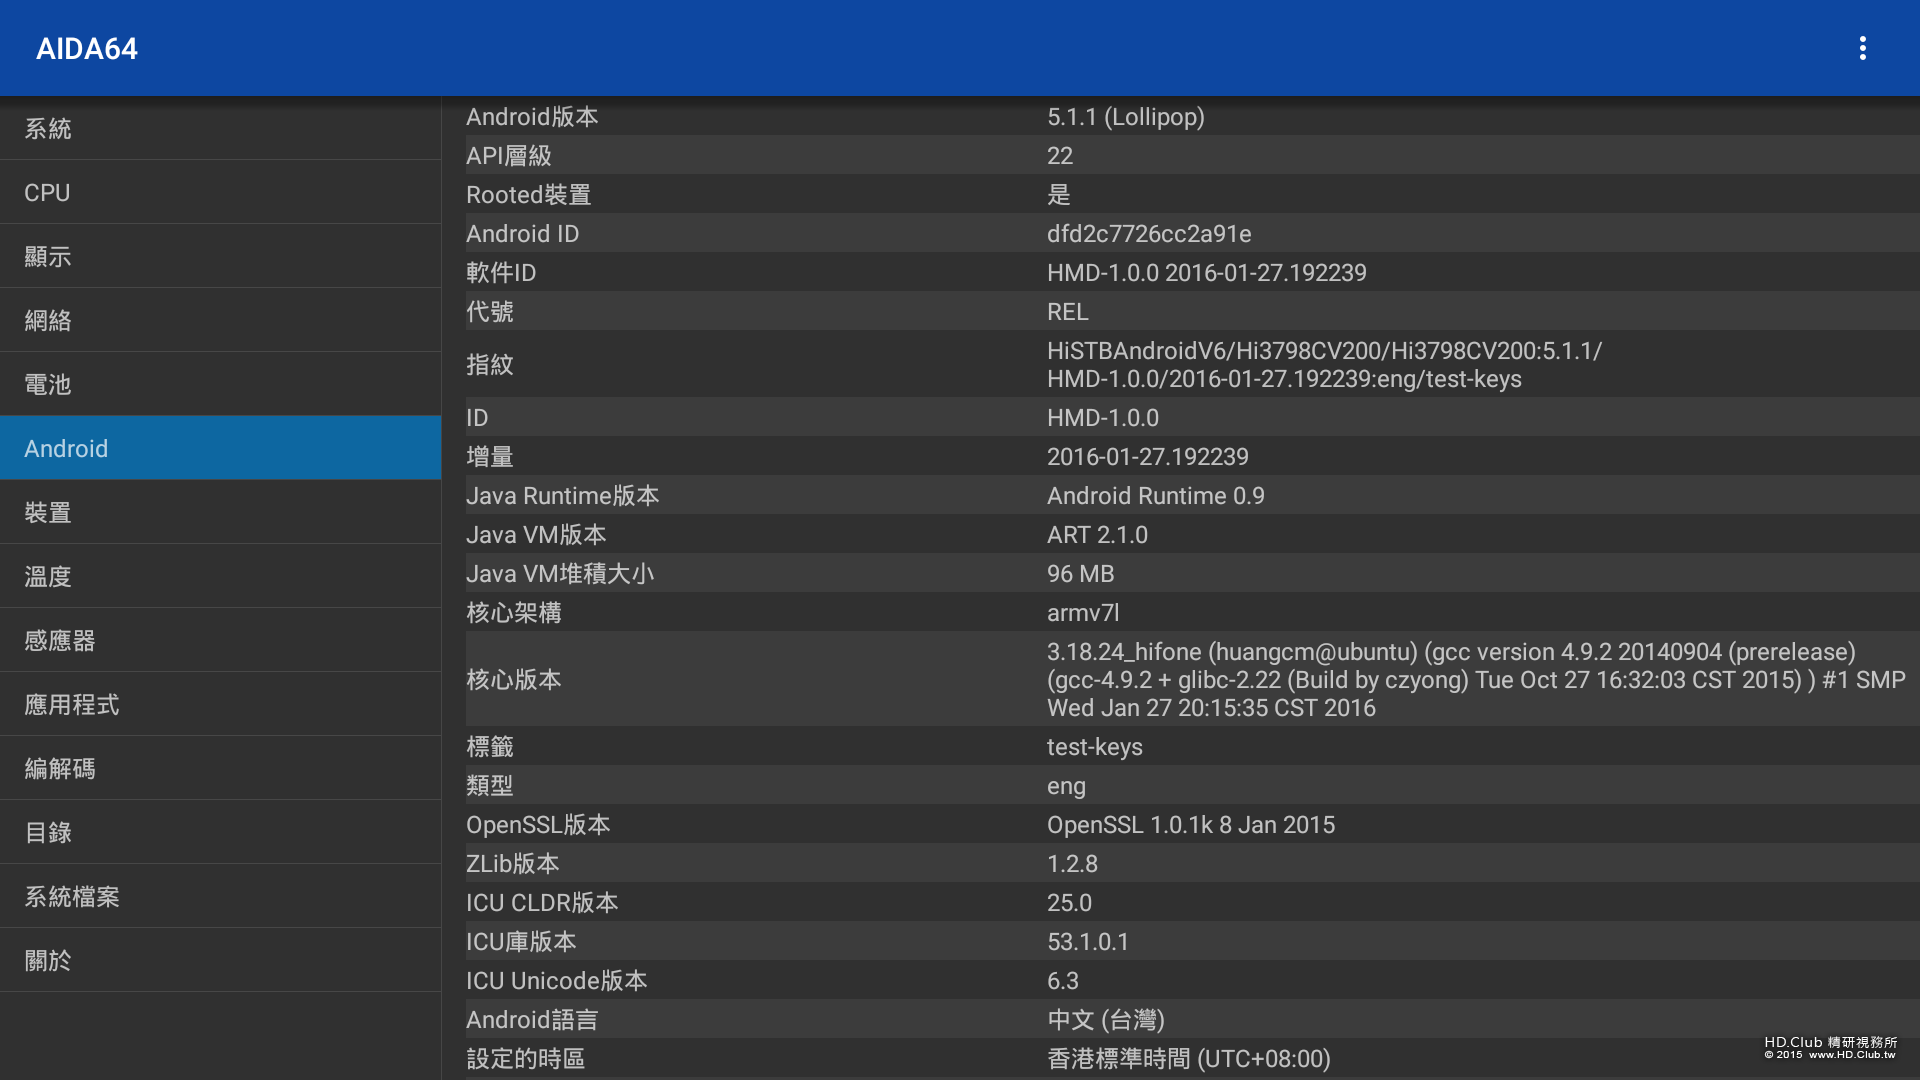Open the 感應器 sidebar entry
Image resolution: width=1920 pixels, height=1080 pixels.
(220, 641)
